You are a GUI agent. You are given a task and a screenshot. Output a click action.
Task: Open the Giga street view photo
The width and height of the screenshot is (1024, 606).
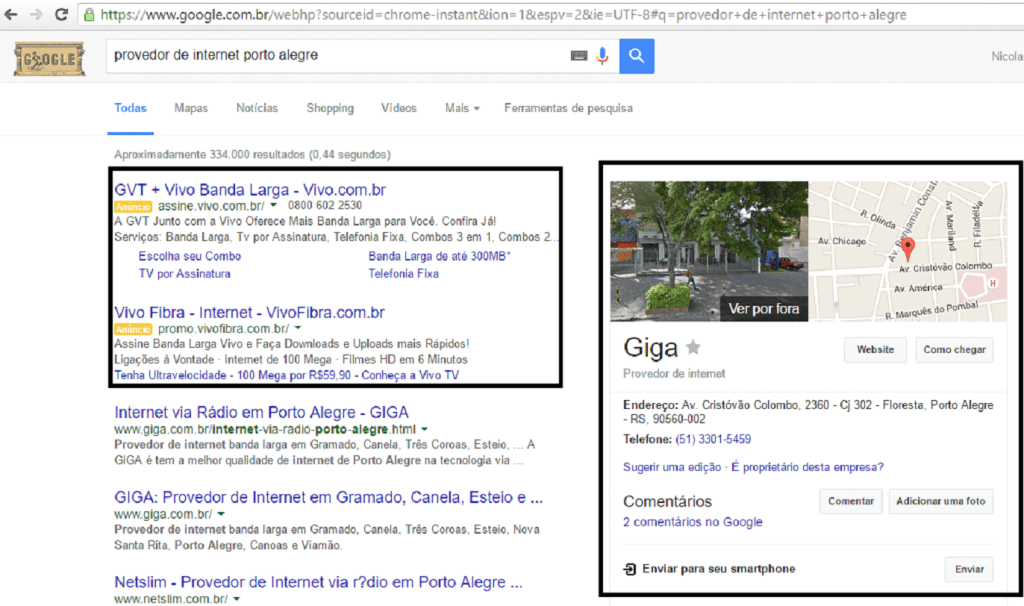pos(709,251)
